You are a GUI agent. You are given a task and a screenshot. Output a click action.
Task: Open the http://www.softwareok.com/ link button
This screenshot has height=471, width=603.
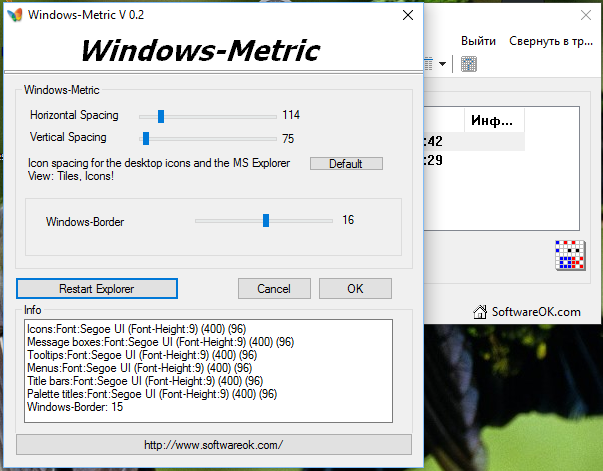pyautogui.click(x=214, y=445)
